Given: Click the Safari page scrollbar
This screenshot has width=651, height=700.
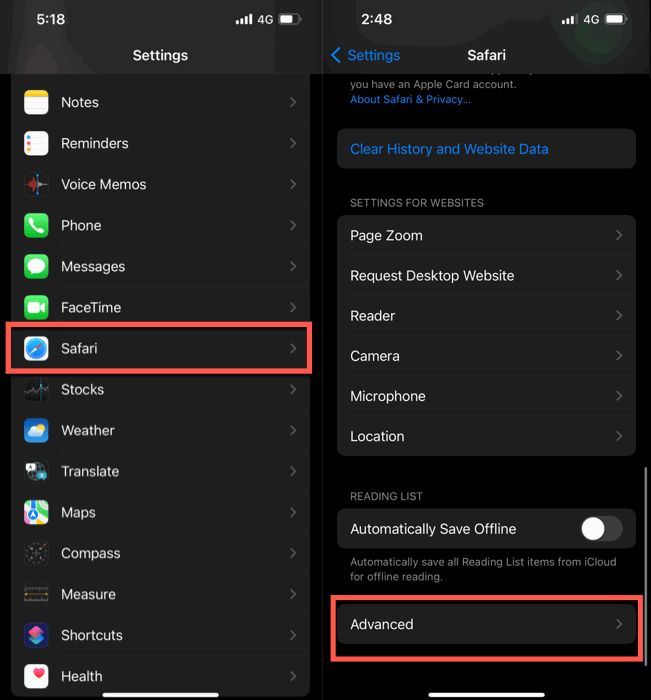Looking at the screenshot, I should click(646, 566).
